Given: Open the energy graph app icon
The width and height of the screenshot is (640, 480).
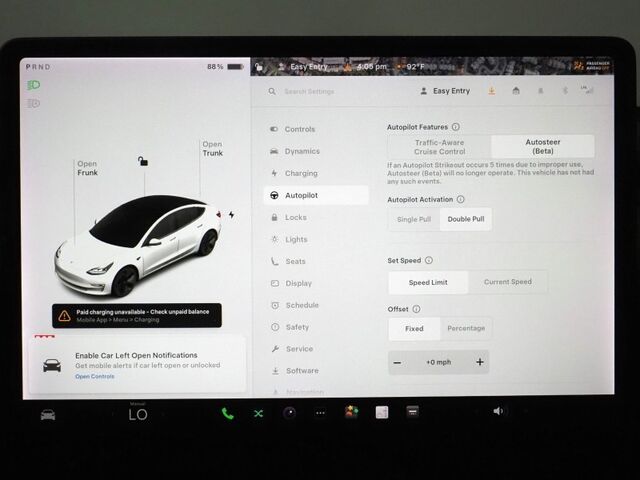Looking at the screenshot, I should pos(382,412).
